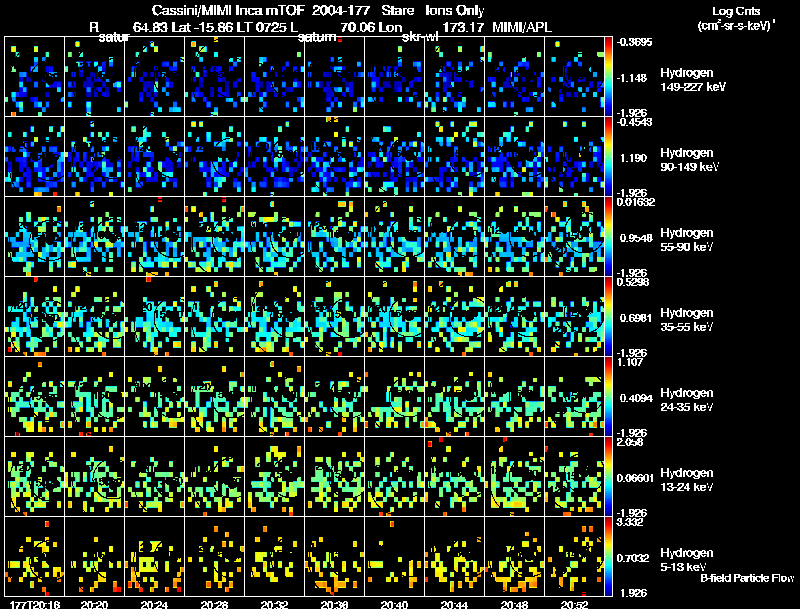Click the '20:48' time axis label
Screen dimensions: 800x609
point(514,604)
